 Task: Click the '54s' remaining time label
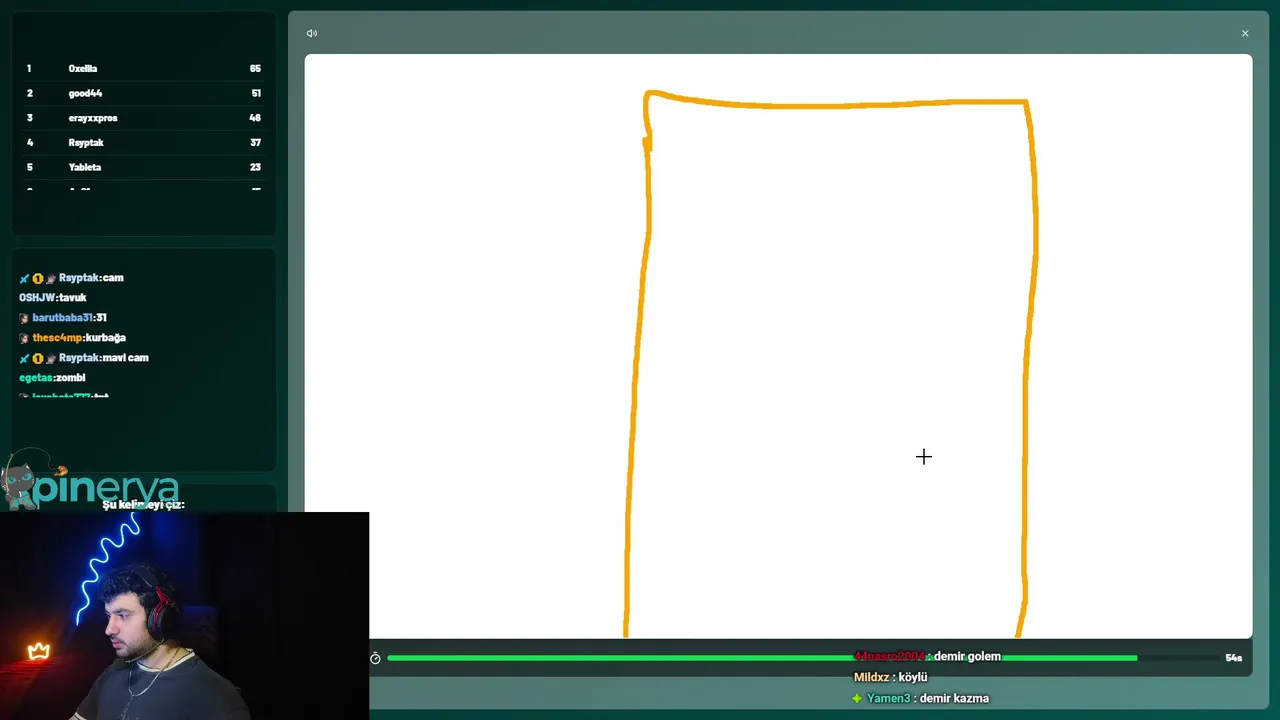(1233, 658)
